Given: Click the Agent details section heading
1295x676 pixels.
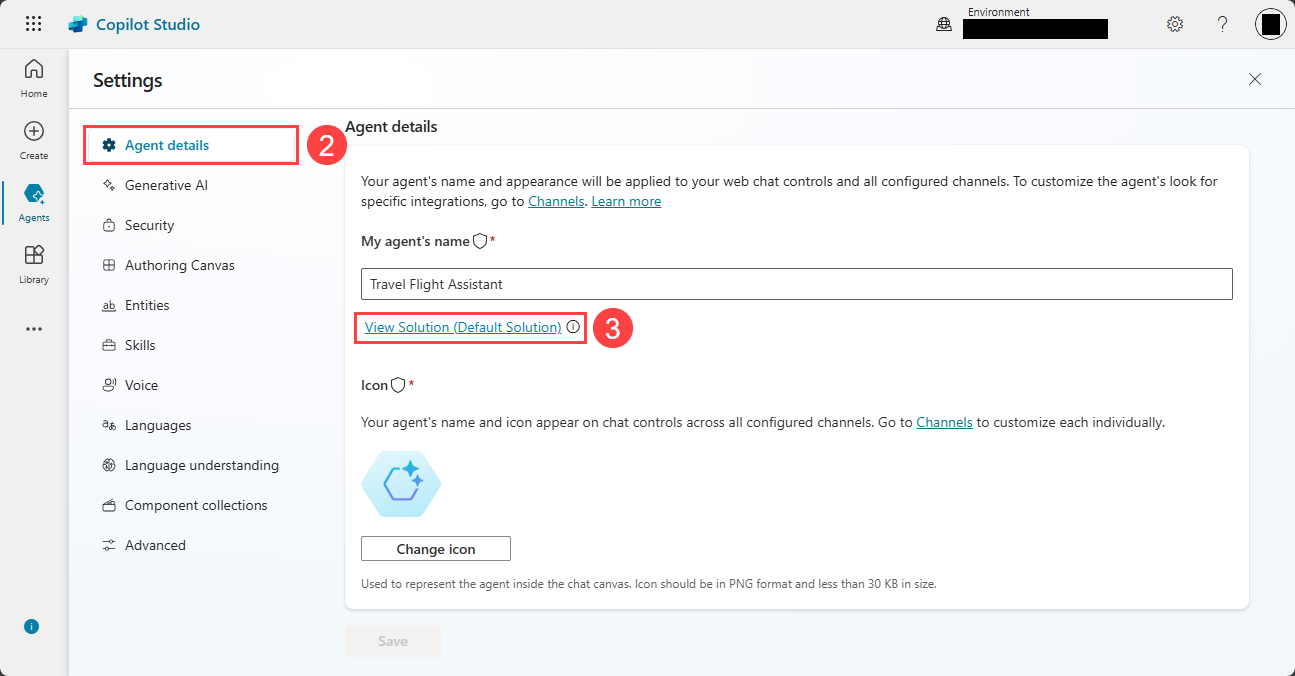Looking at the screenshot, I should [391, 127].
